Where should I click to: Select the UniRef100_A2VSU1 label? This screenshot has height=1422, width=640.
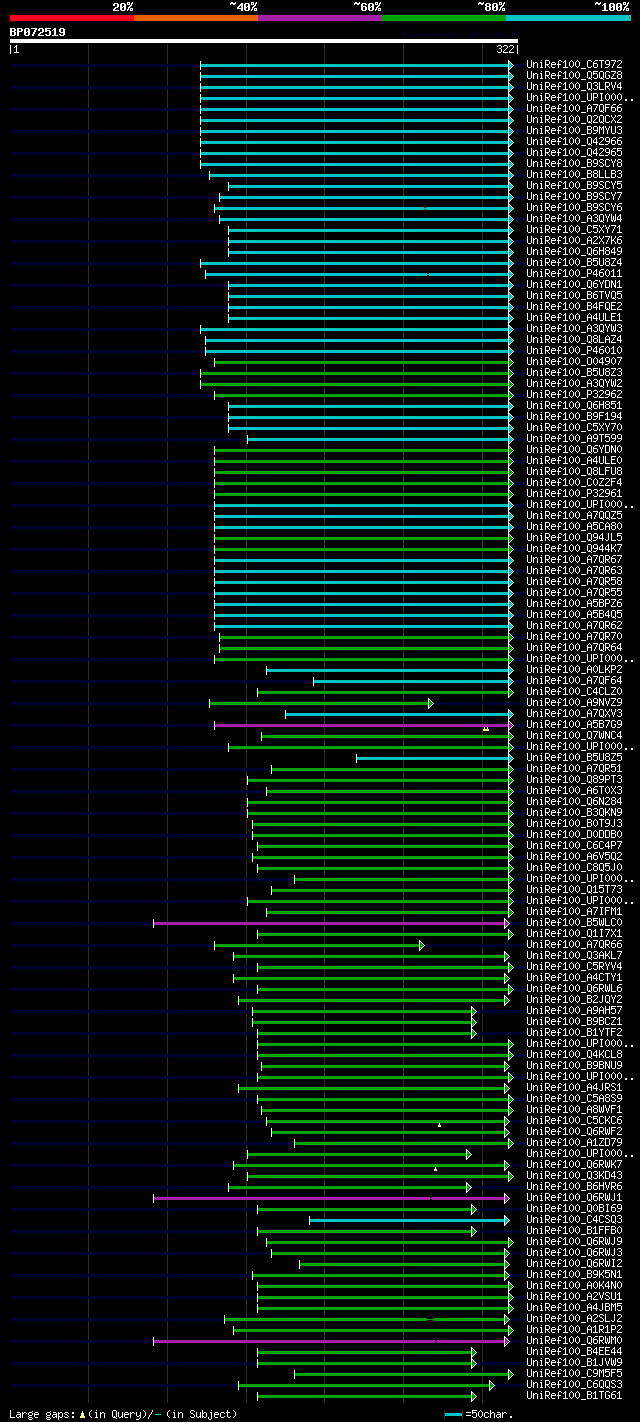(574, 1296)
